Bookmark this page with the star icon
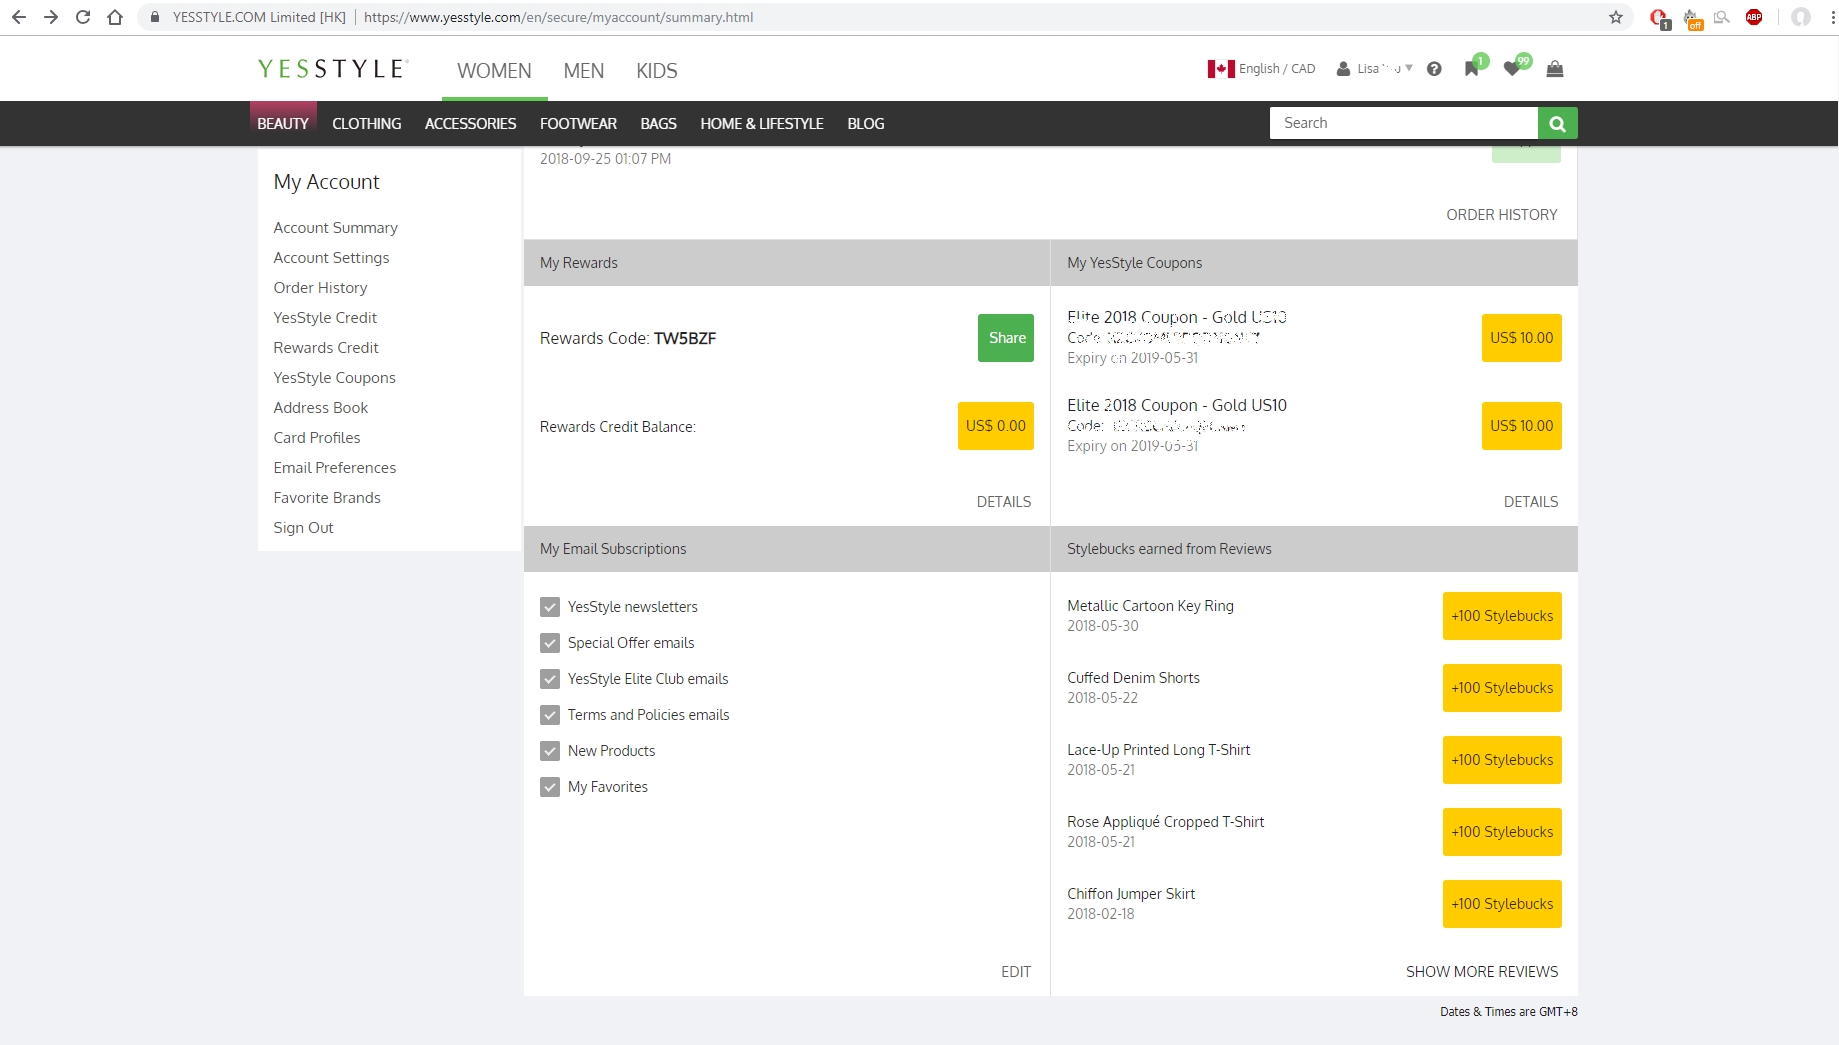 tap(1615, 17)
